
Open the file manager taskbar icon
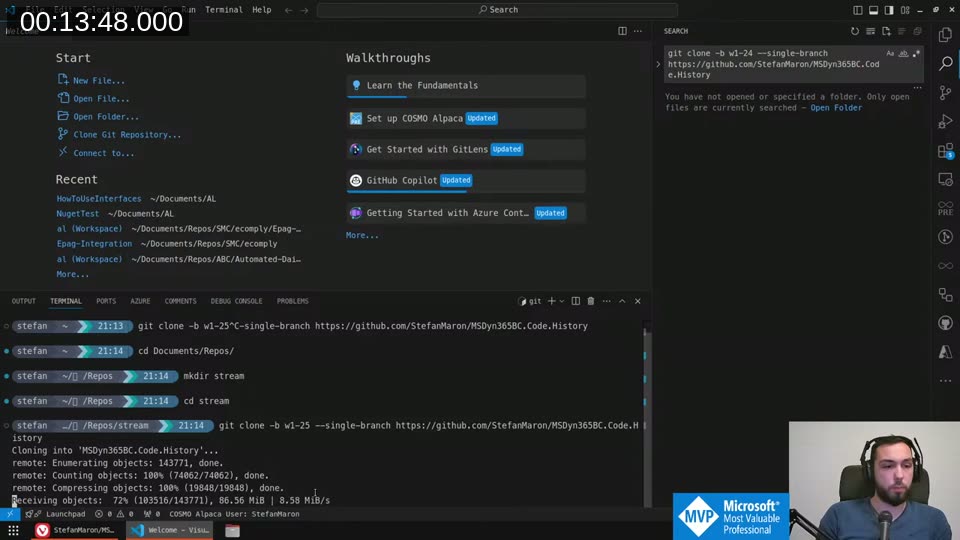pyautogui.click(x=232, y=530)
